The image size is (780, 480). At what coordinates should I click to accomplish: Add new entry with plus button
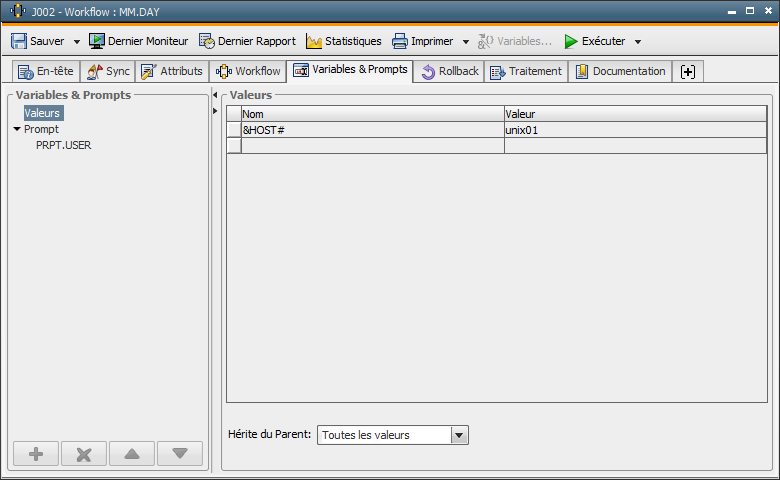36,454
